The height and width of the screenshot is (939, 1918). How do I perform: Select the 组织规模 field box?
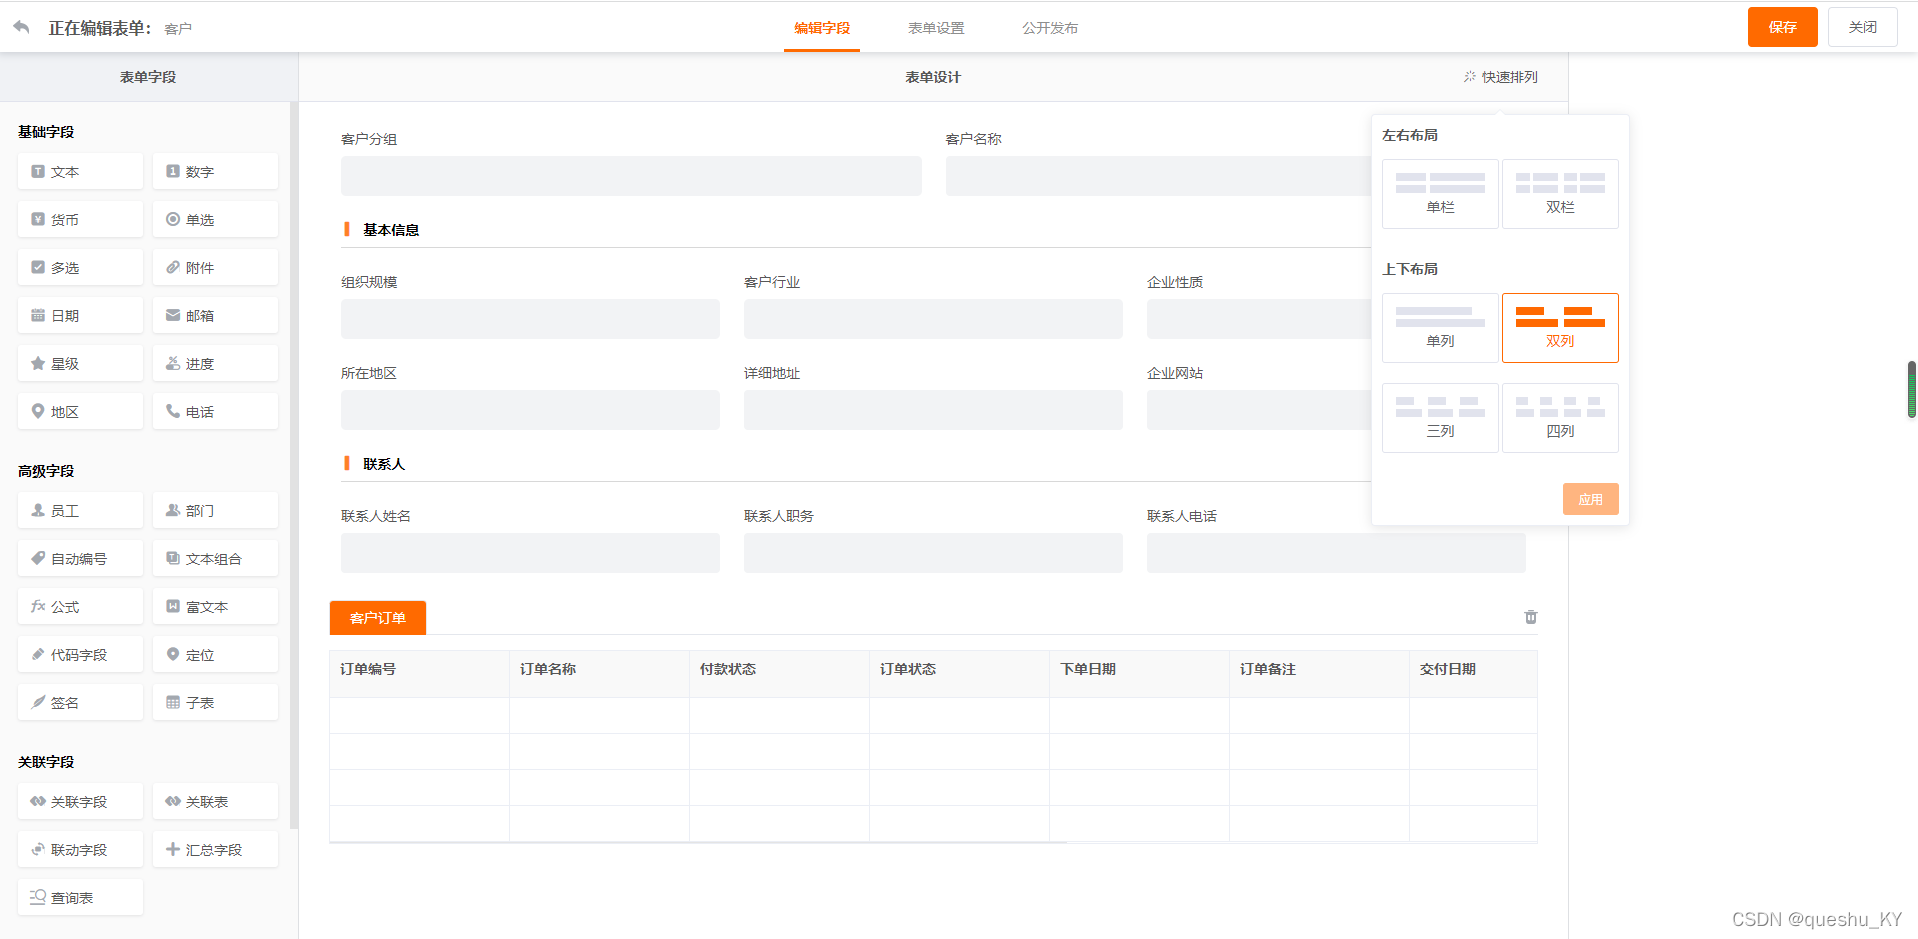point(530,319)
